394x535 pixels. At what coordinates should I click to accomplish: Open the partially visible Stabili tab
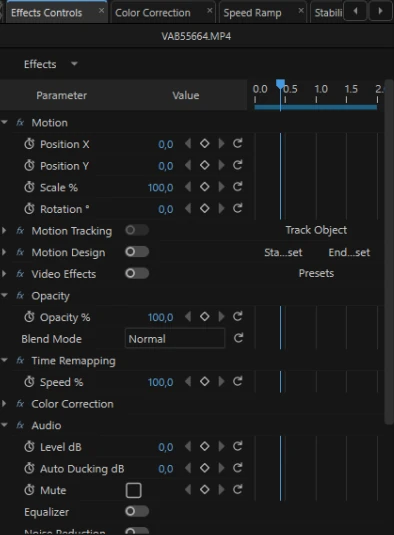tap(328, 13)
